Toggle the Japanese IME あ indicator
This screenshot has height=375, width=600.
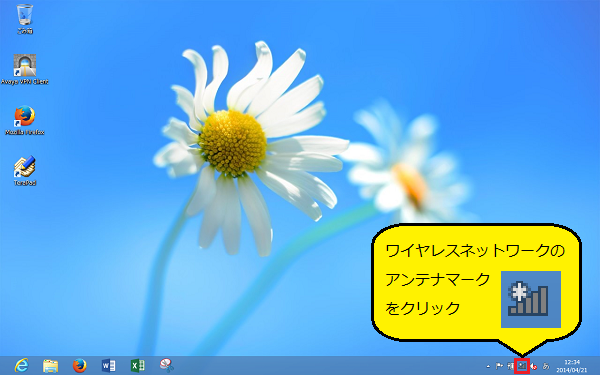click(x=546, y=366)
